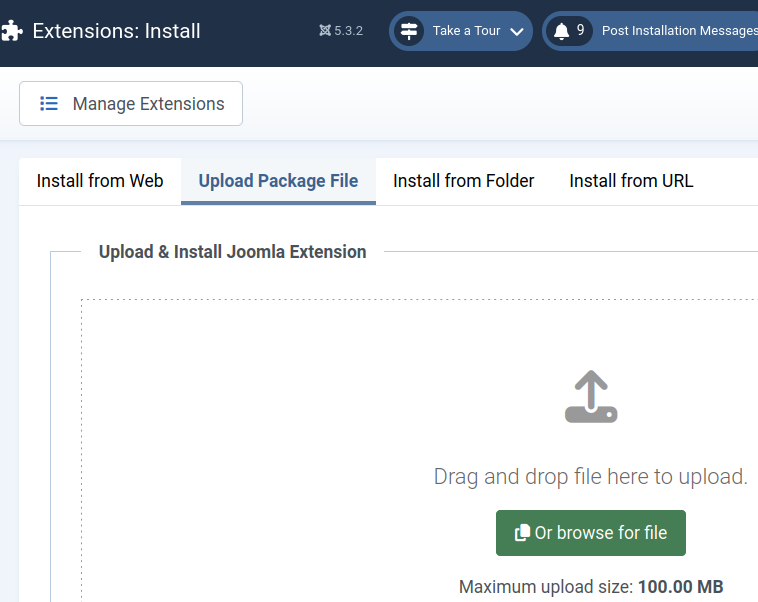Switch to Install from Folder tab
The height and width of the screenshot is (602, 758).
coord(464,181)
